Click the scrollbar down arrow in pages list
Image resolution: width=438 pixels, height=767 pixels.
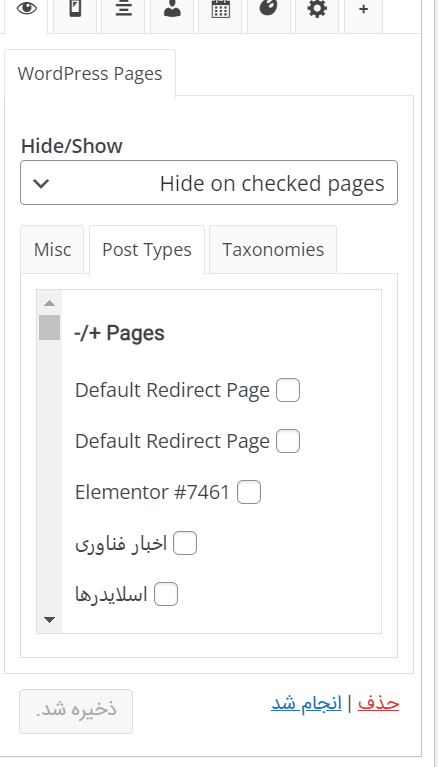click(49, 620)
